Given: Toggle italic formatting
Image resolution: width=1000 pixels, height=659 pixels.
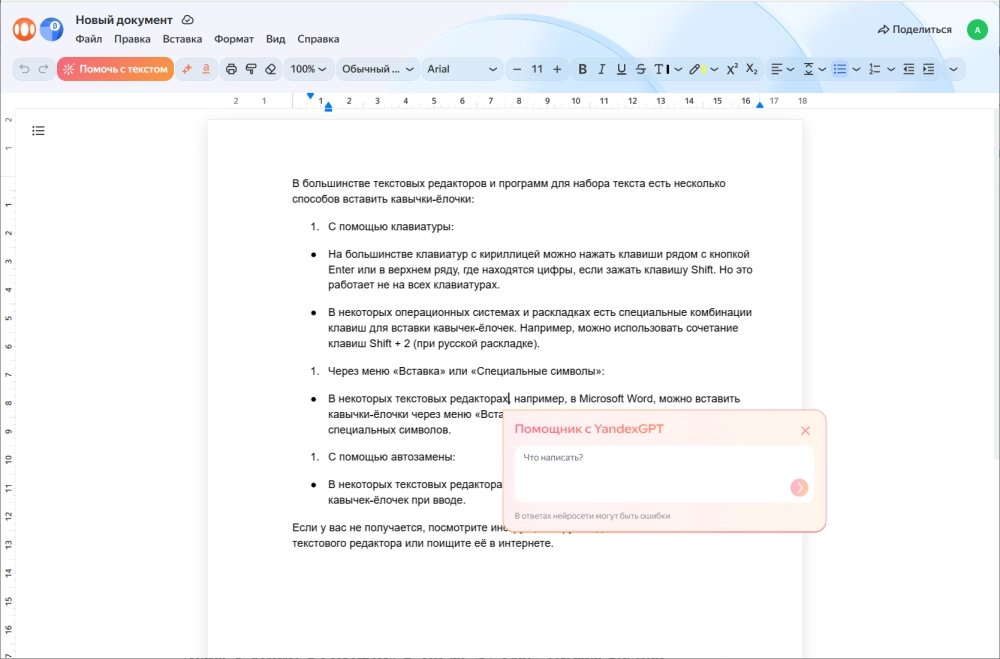Looking at the screenshot, I should (x=601, y=69).
